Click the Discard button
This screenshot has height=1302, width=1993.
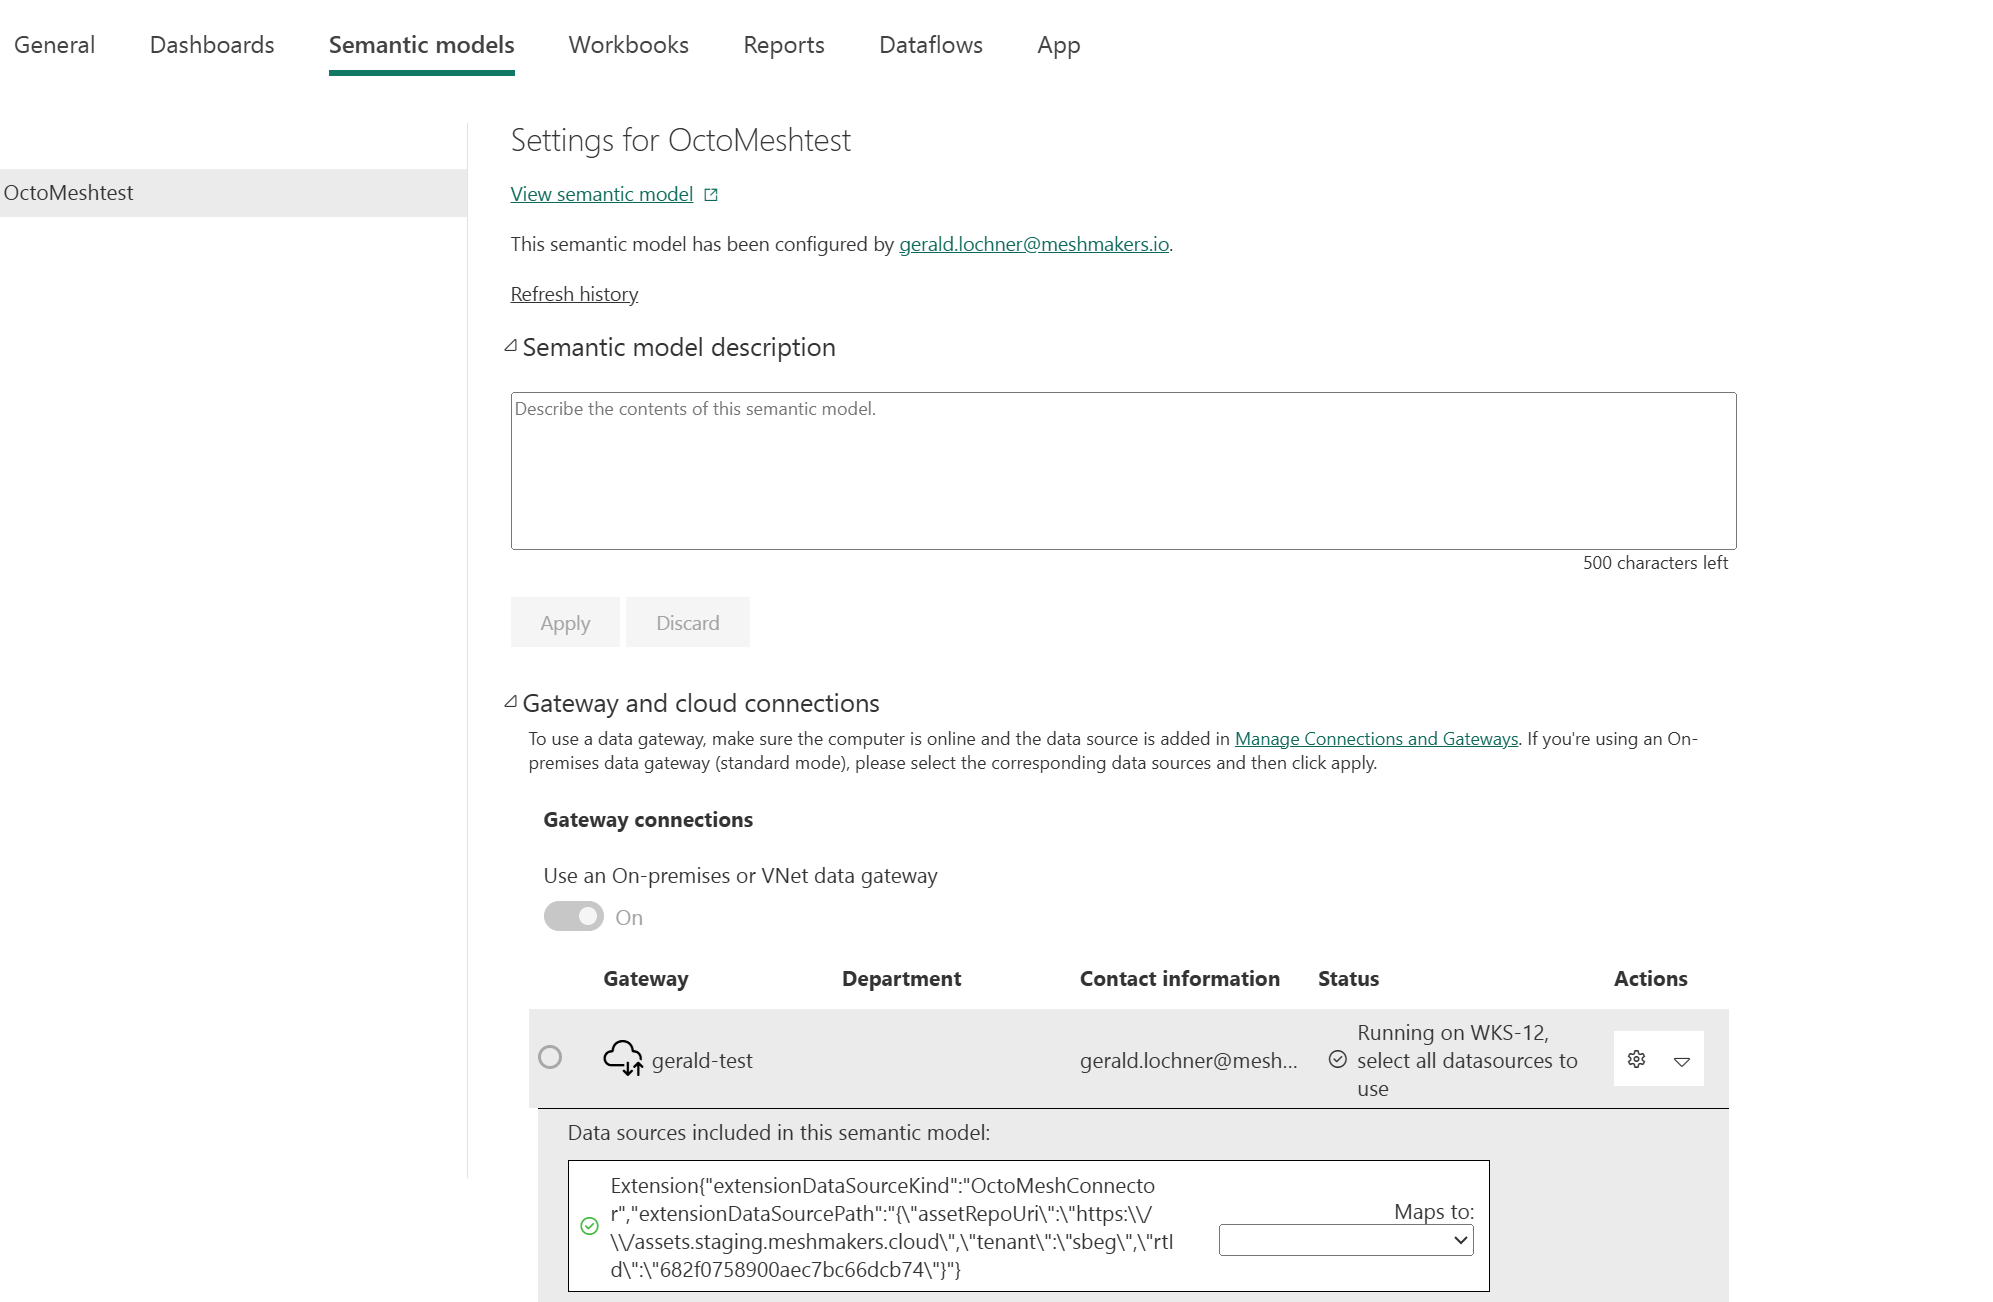(688, 623)
